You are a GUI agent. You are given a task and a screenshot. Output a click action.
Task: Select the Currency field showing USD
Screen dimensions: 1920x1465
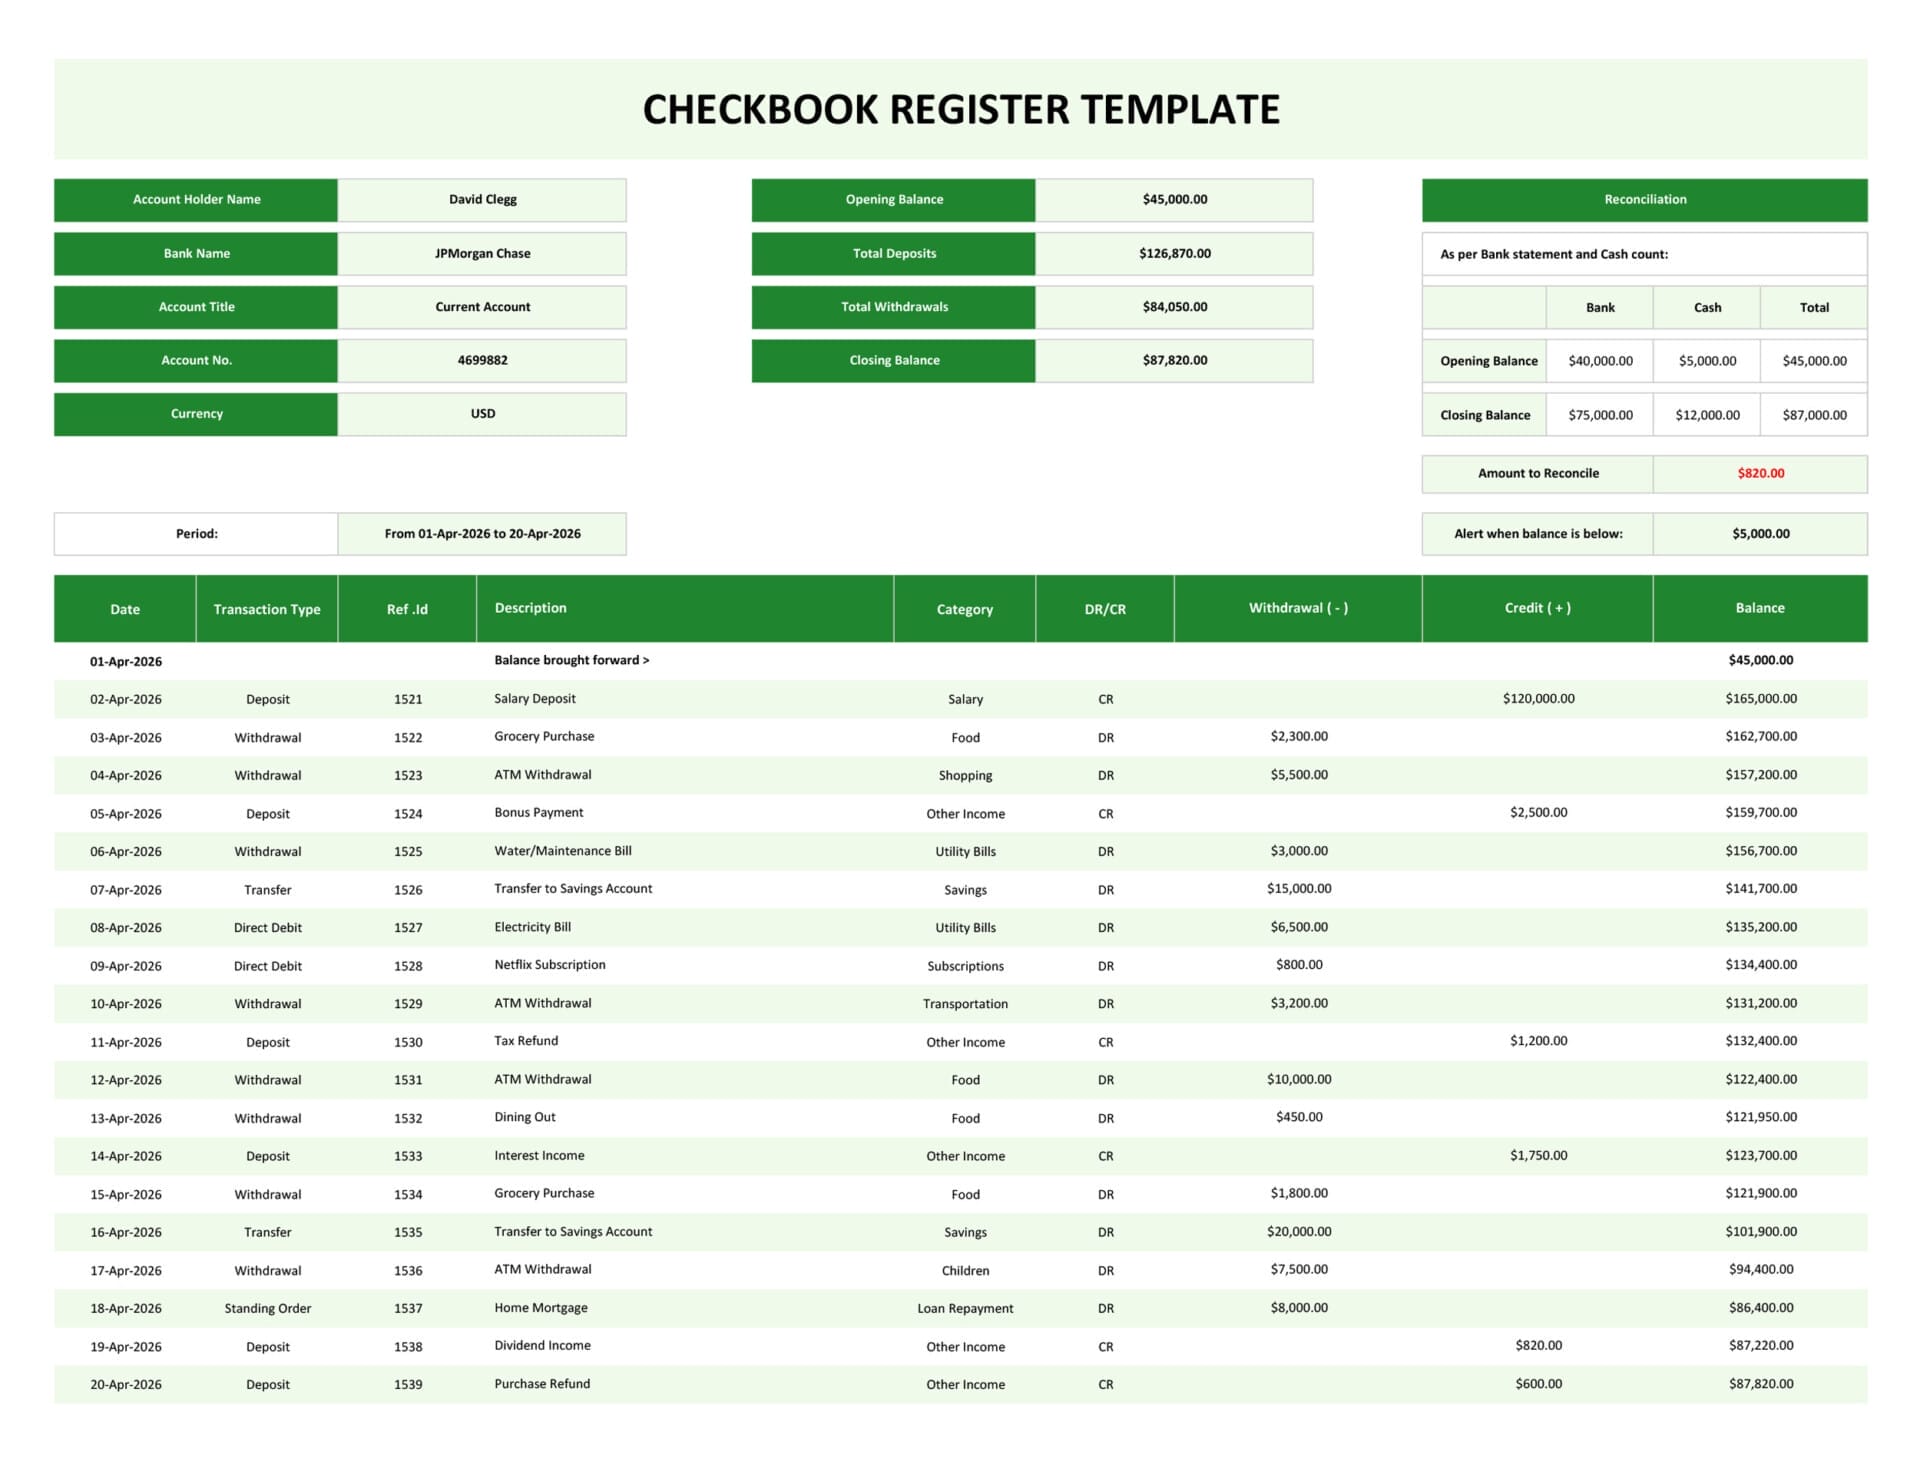point(482,413)
